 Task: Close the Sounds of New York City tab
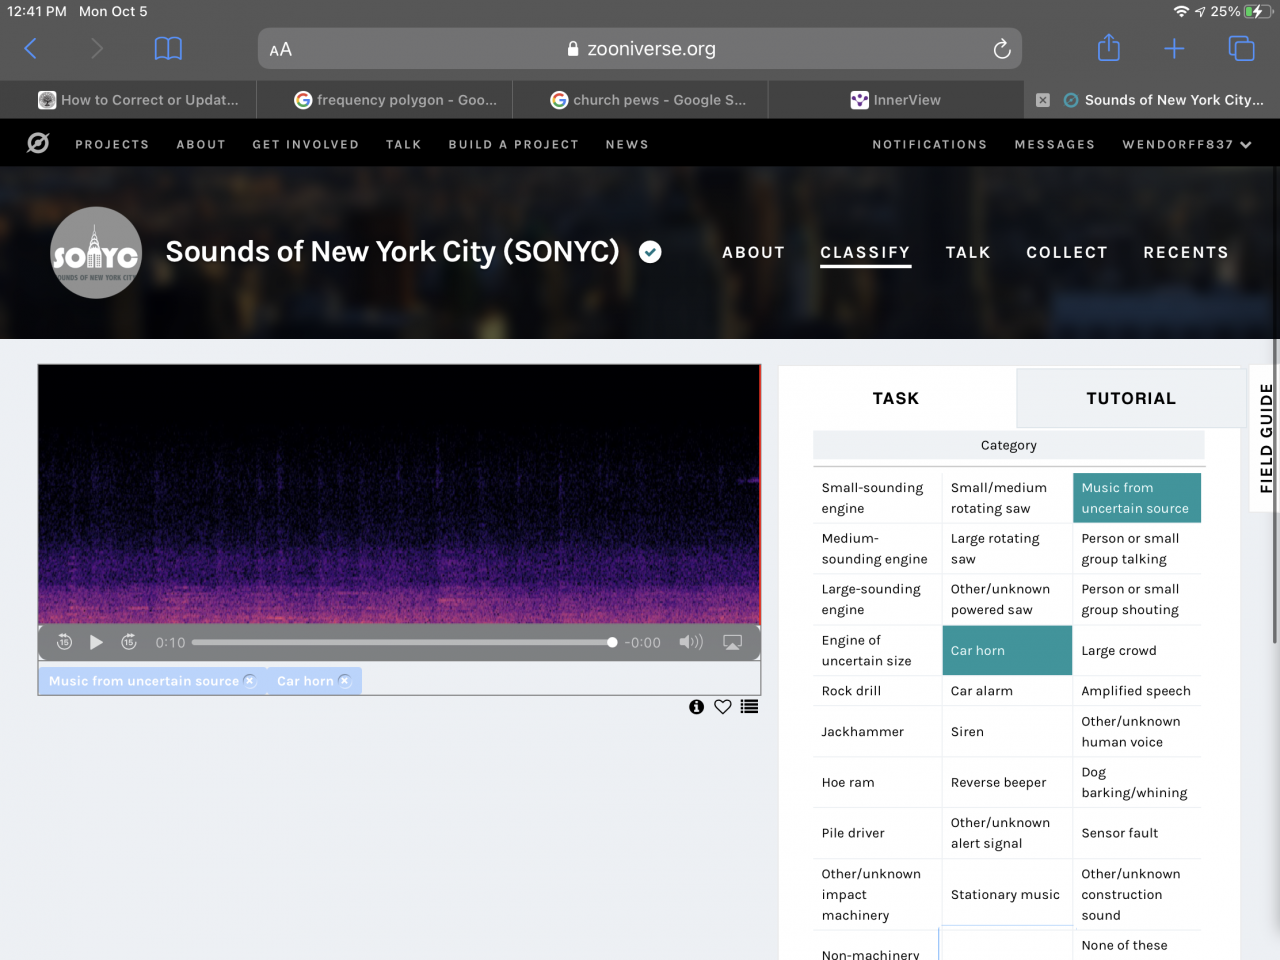coord(1043,100)
